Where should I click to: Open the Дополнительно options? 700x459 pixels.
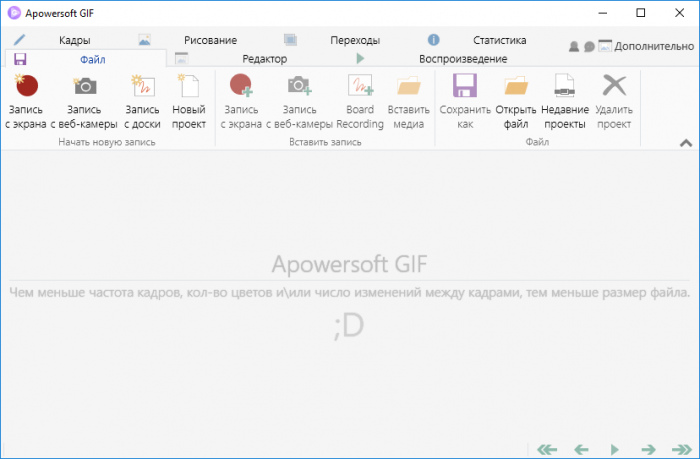(x=646, y=46)
